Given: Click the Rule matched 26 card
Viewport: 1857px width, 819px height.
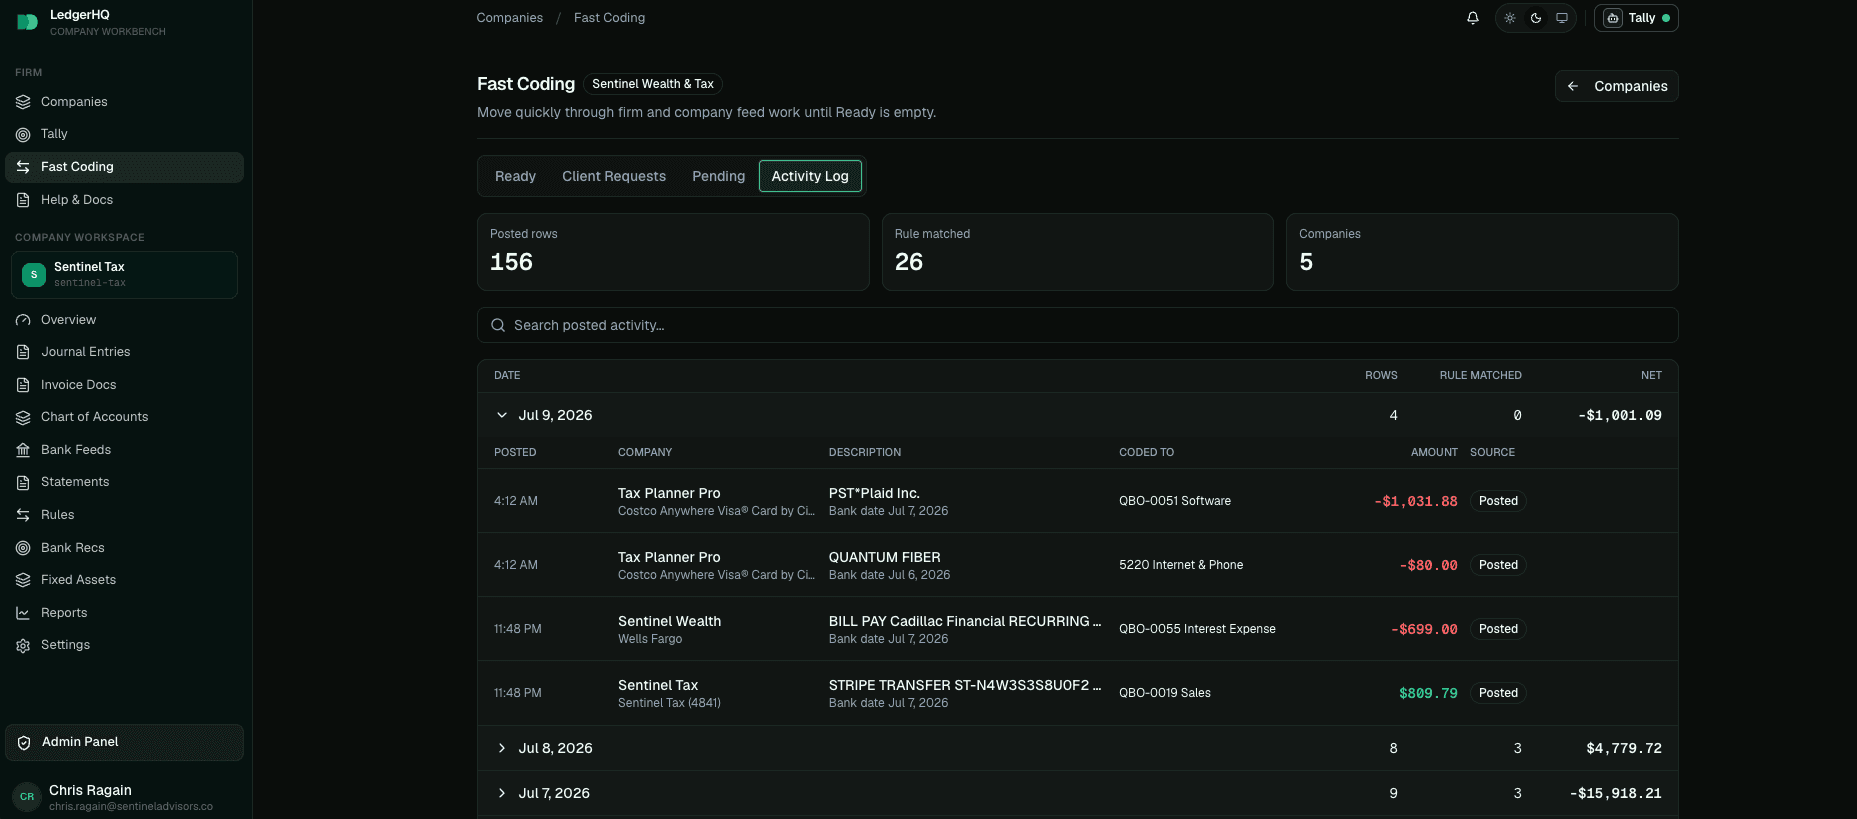Looking at the screenshot, I should coord(1078,252).
